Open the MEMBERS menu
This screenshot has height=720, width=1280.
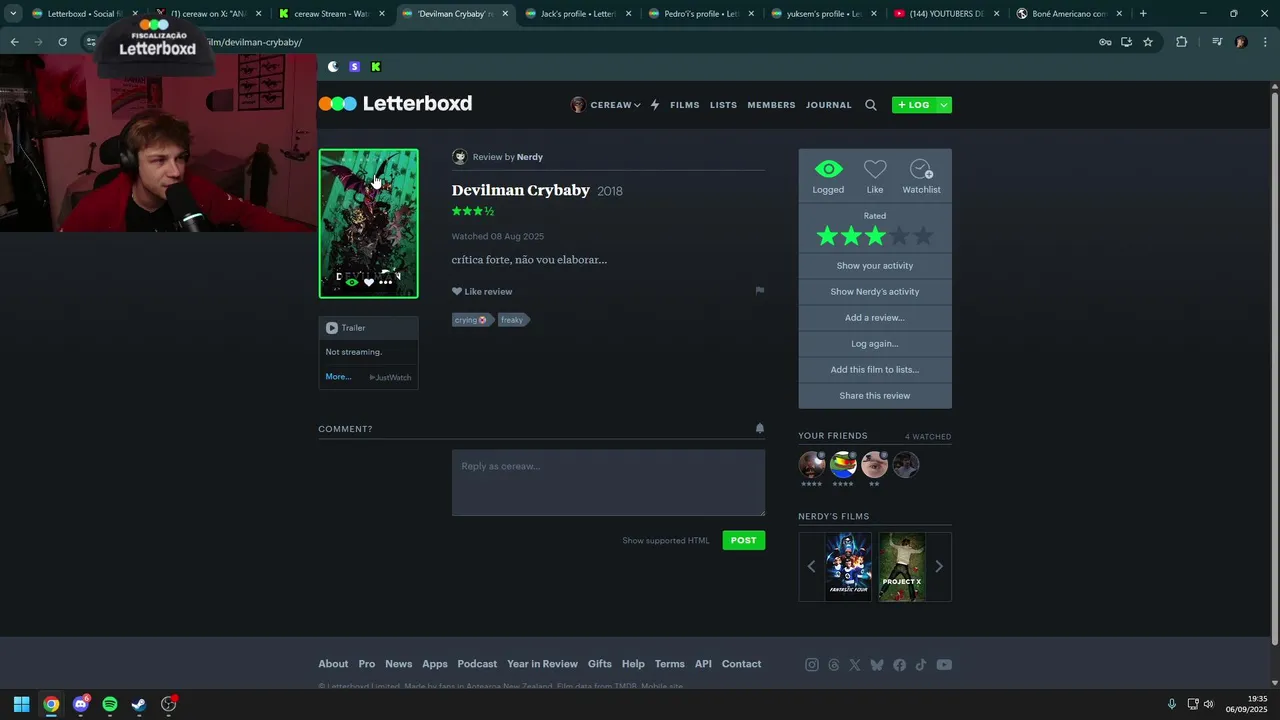pos(771,105)
